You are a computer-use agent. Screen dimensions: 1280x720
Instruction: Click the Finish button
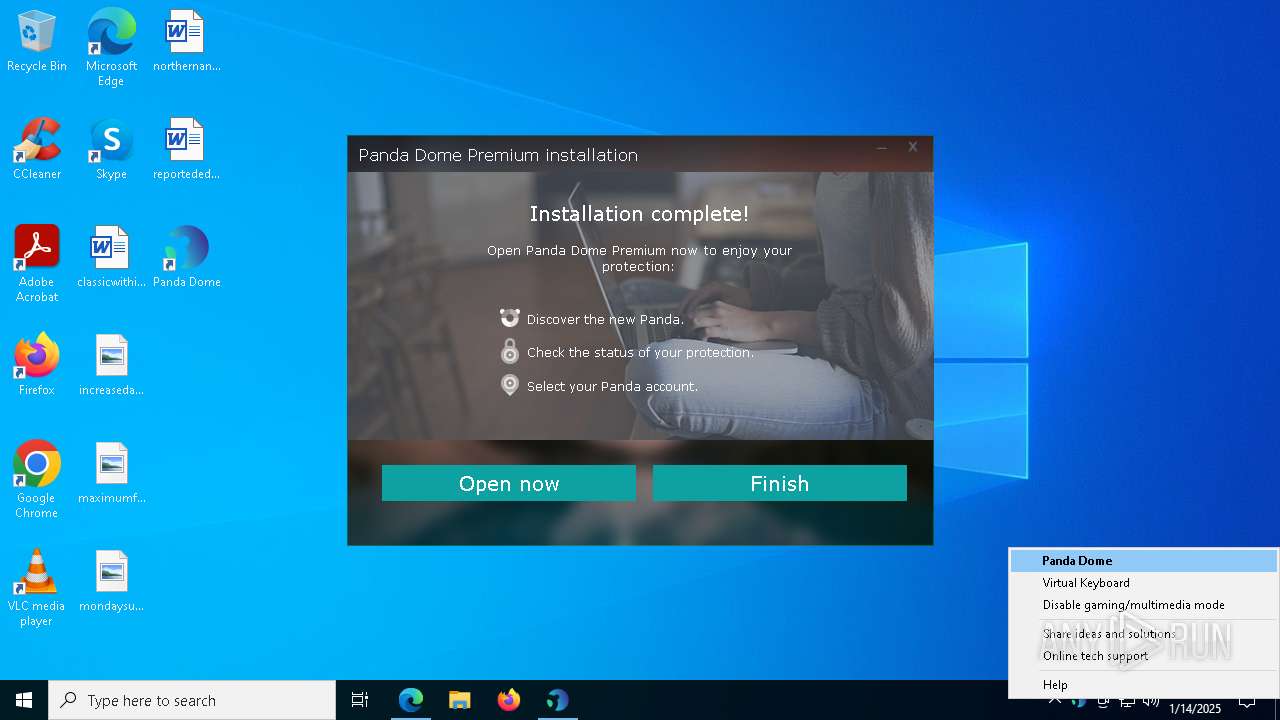(780, 483)
